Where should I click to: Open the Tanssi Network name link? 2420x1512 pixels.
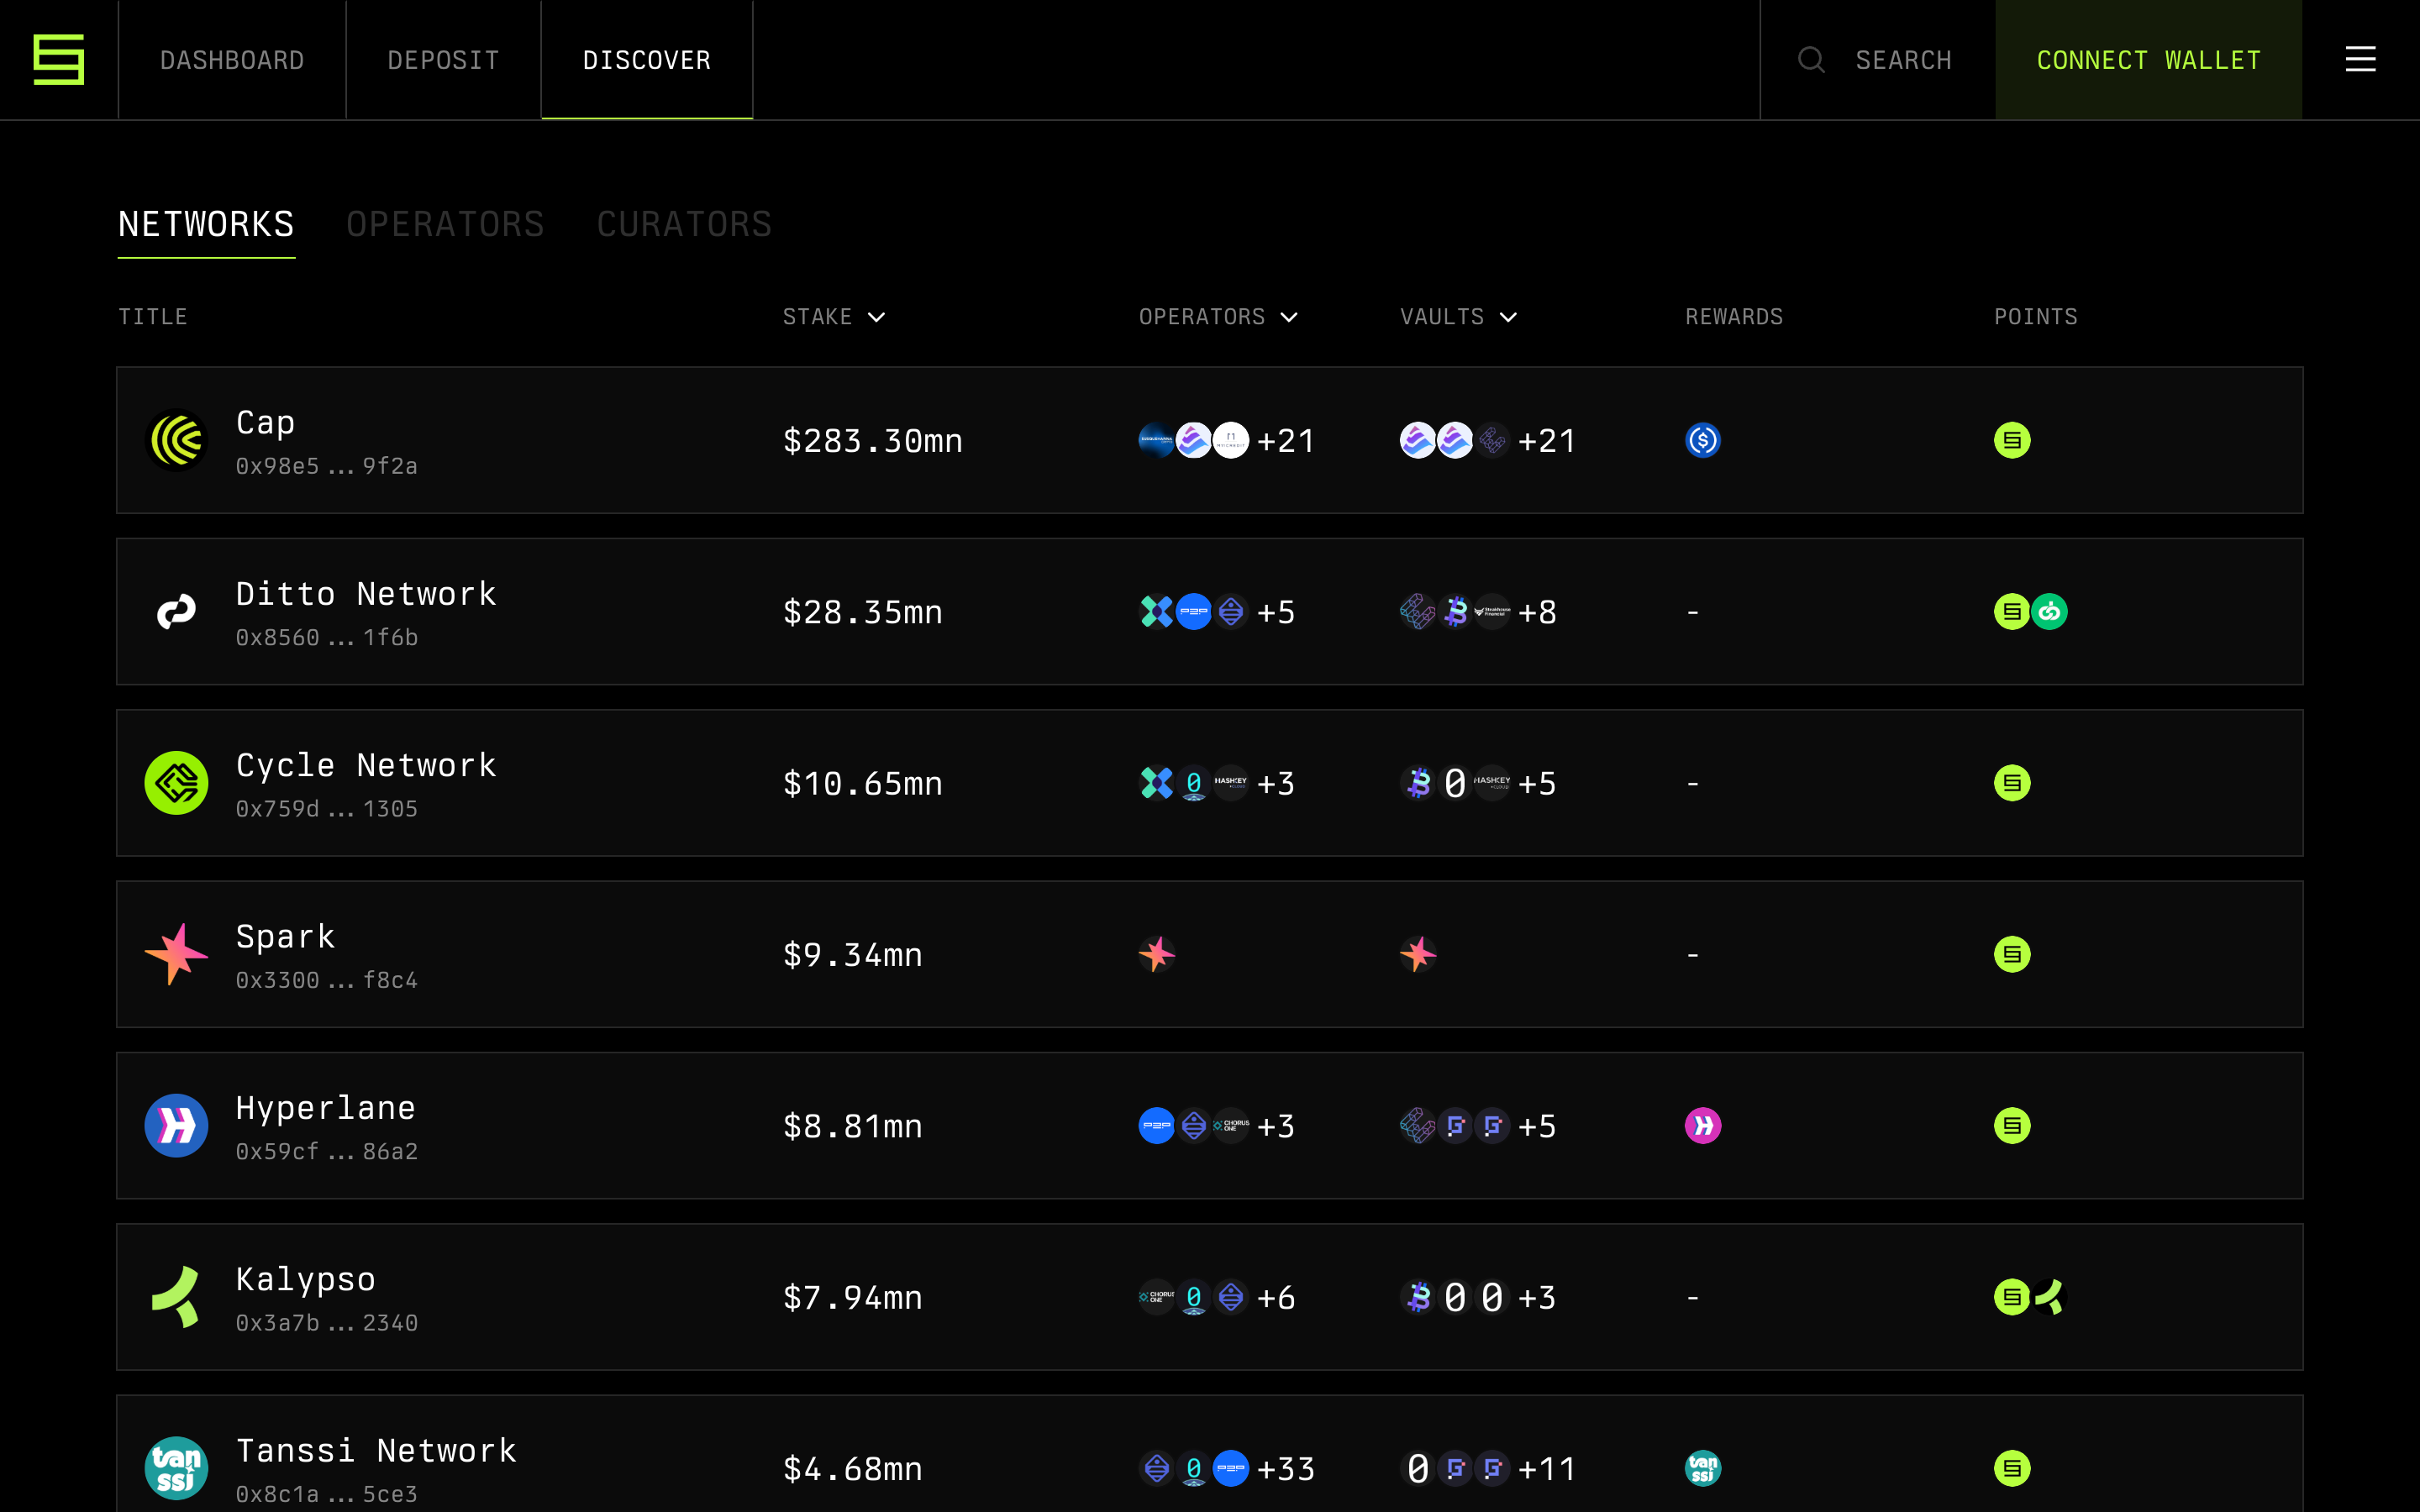[x=376, y=1450]
